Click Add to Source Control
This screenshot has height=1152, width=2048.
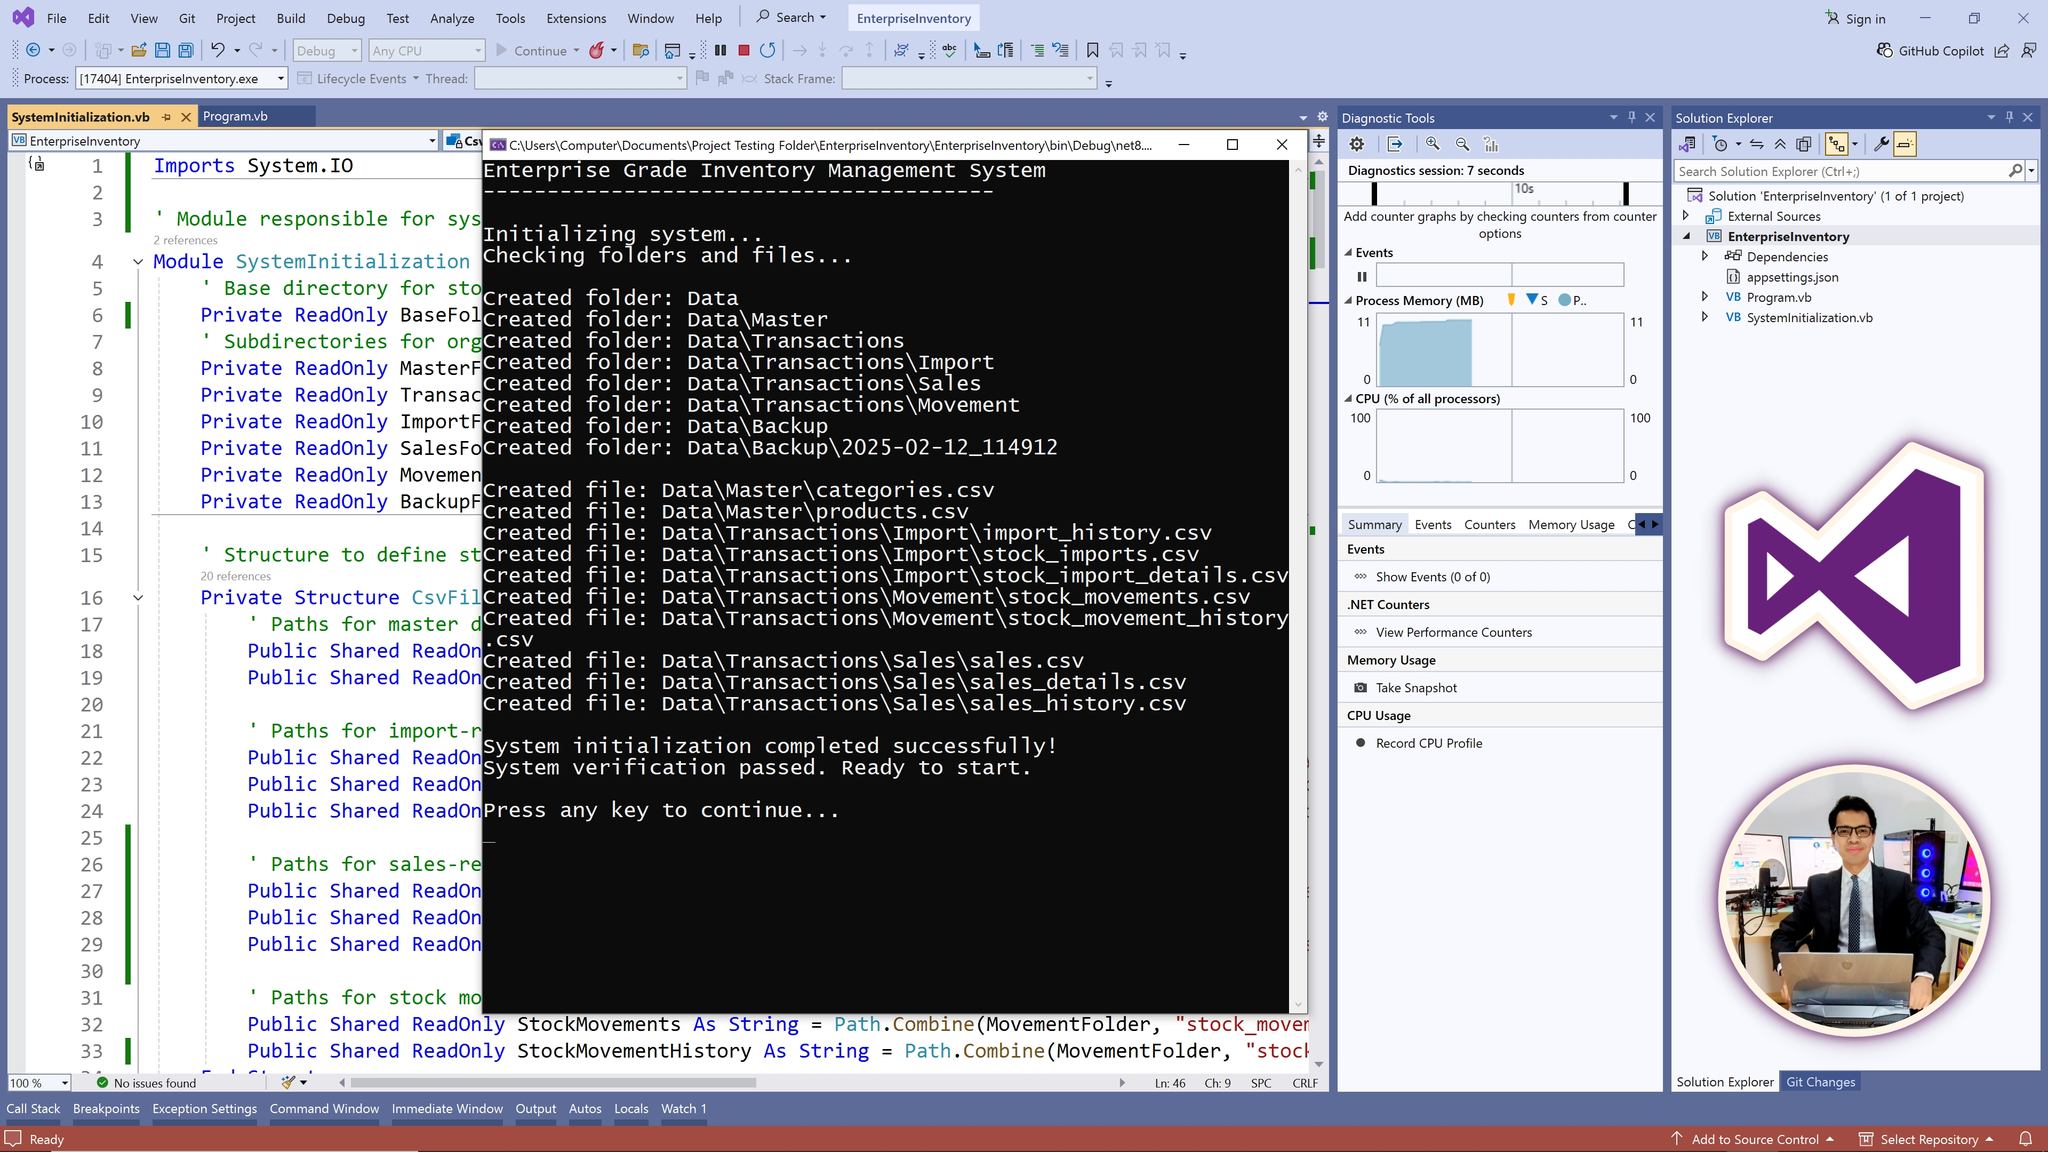1754,1139
